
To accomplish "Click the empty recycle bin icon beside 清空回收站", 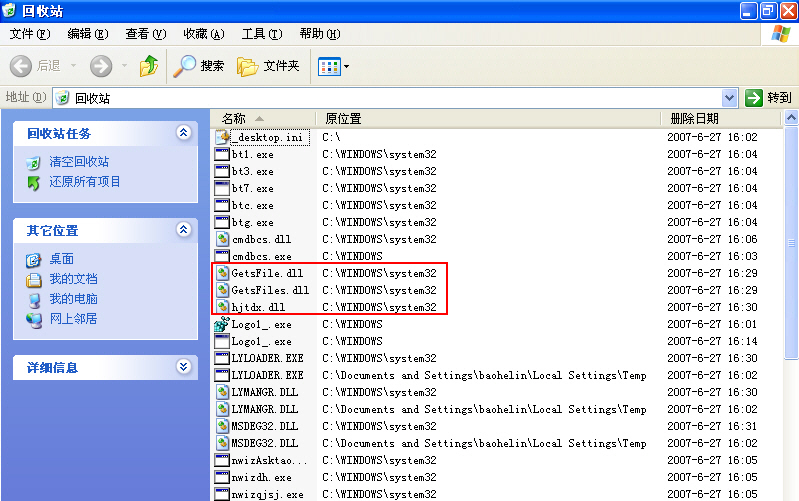I will point(34,163).
